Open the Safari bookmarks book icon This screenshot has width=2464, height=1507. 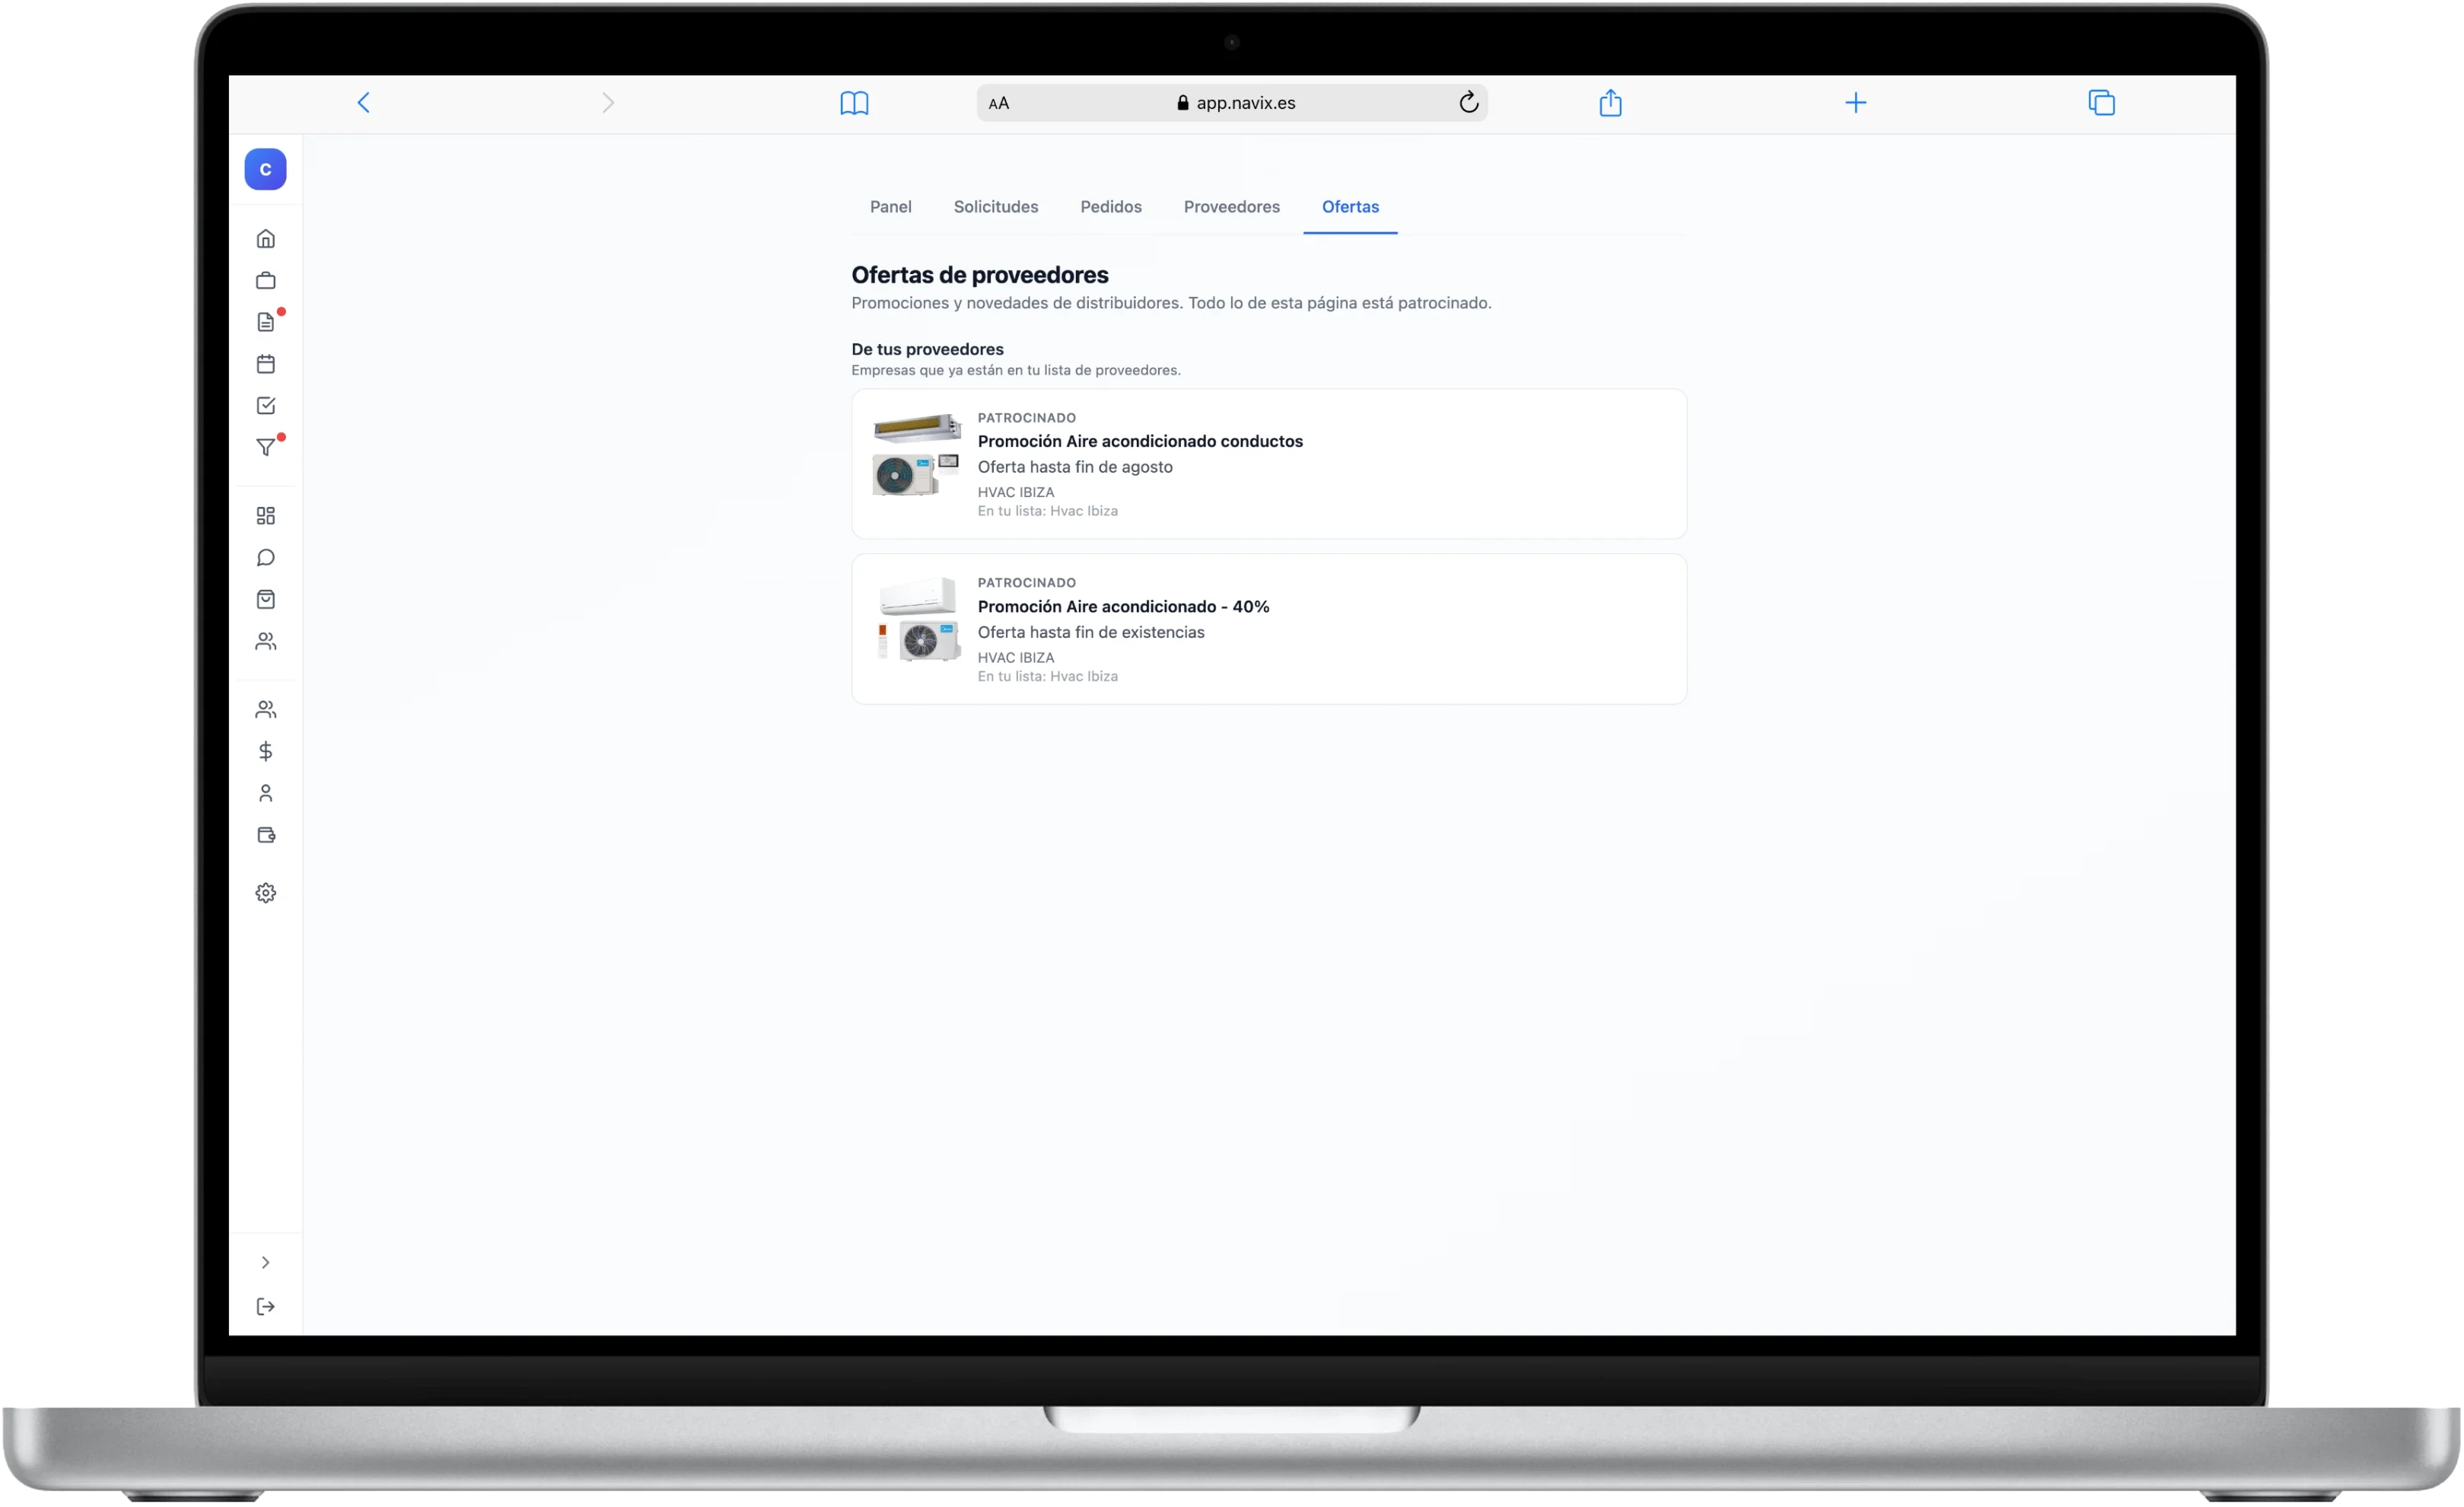click(x=854, y=103)
